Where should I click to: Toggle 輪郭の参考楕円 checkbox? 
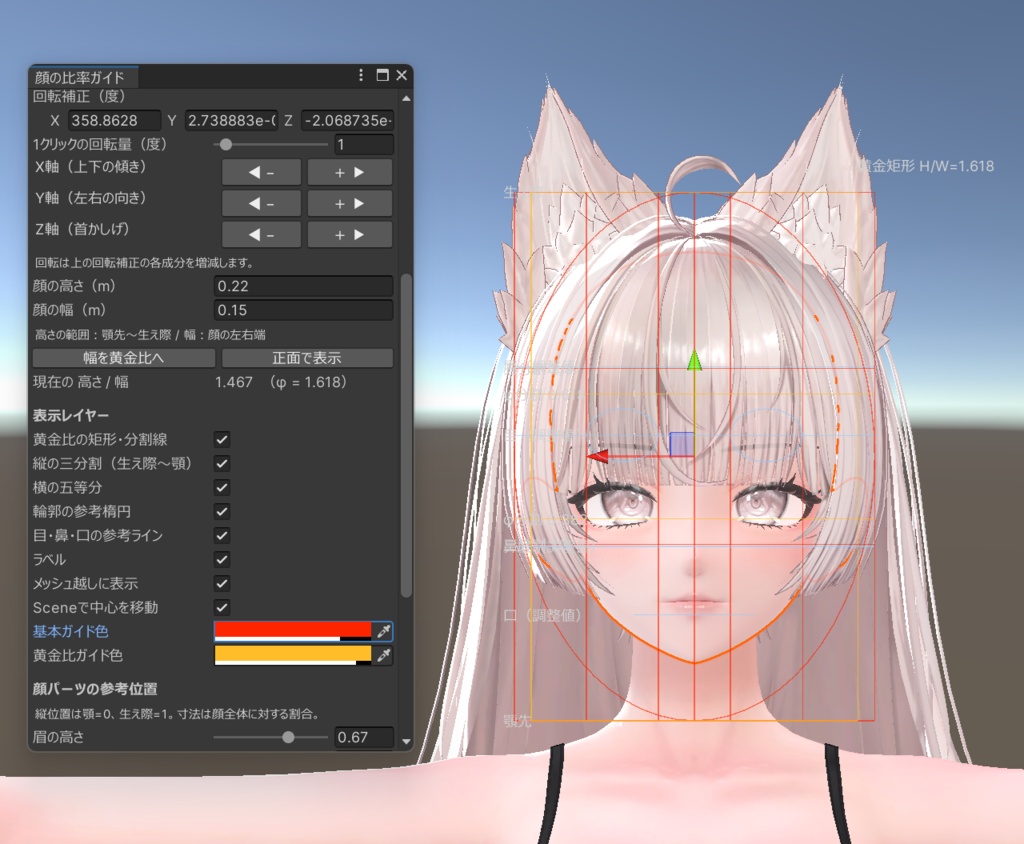pyautogui.click(x=222, y=511)
